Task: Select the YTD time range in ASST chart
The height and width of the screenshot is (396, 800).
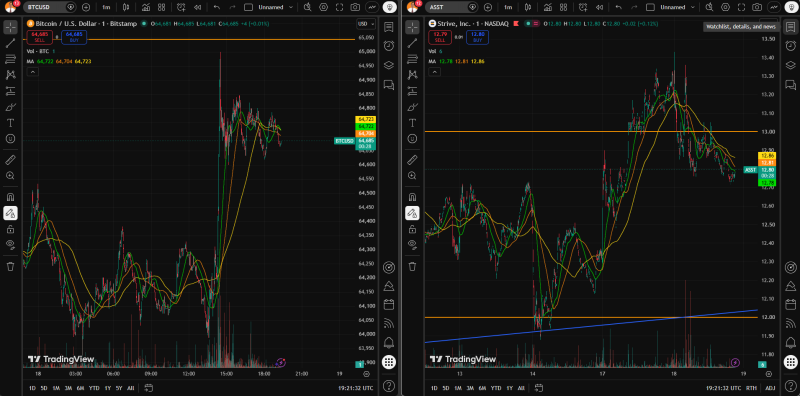Action: pyautogui.click(x=495, y=388)
